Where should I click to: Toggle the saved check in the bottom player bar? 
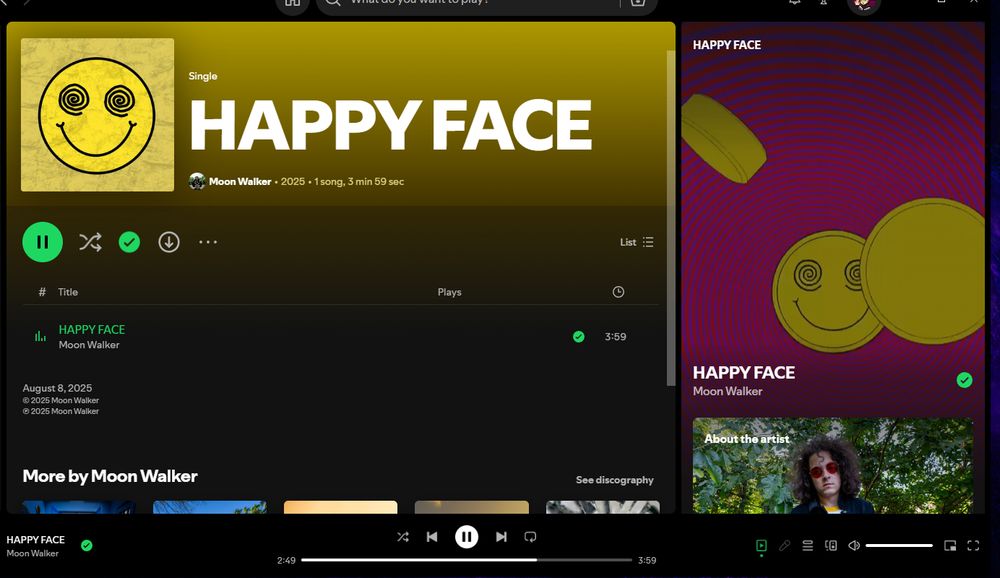click(x=87, y=545)
